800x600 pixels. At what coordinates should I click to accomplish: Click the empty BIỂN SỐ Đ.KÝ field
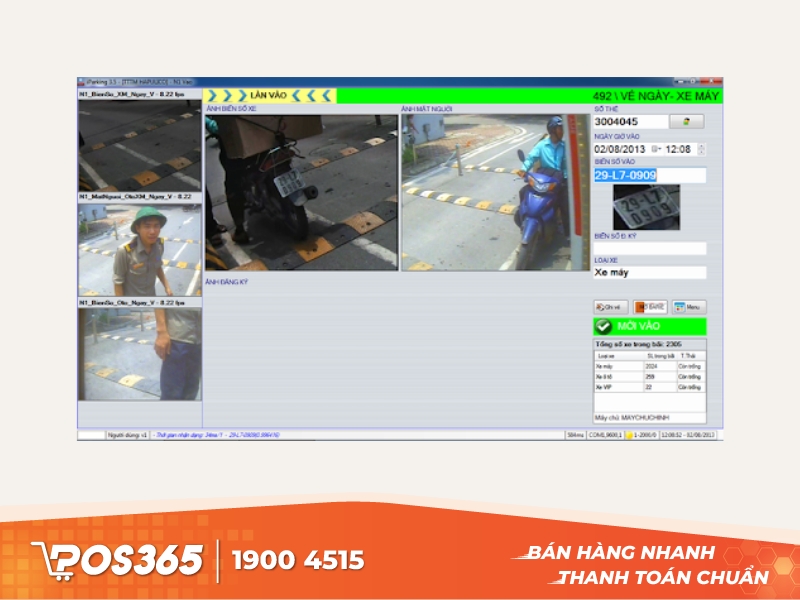pos(649,248)
